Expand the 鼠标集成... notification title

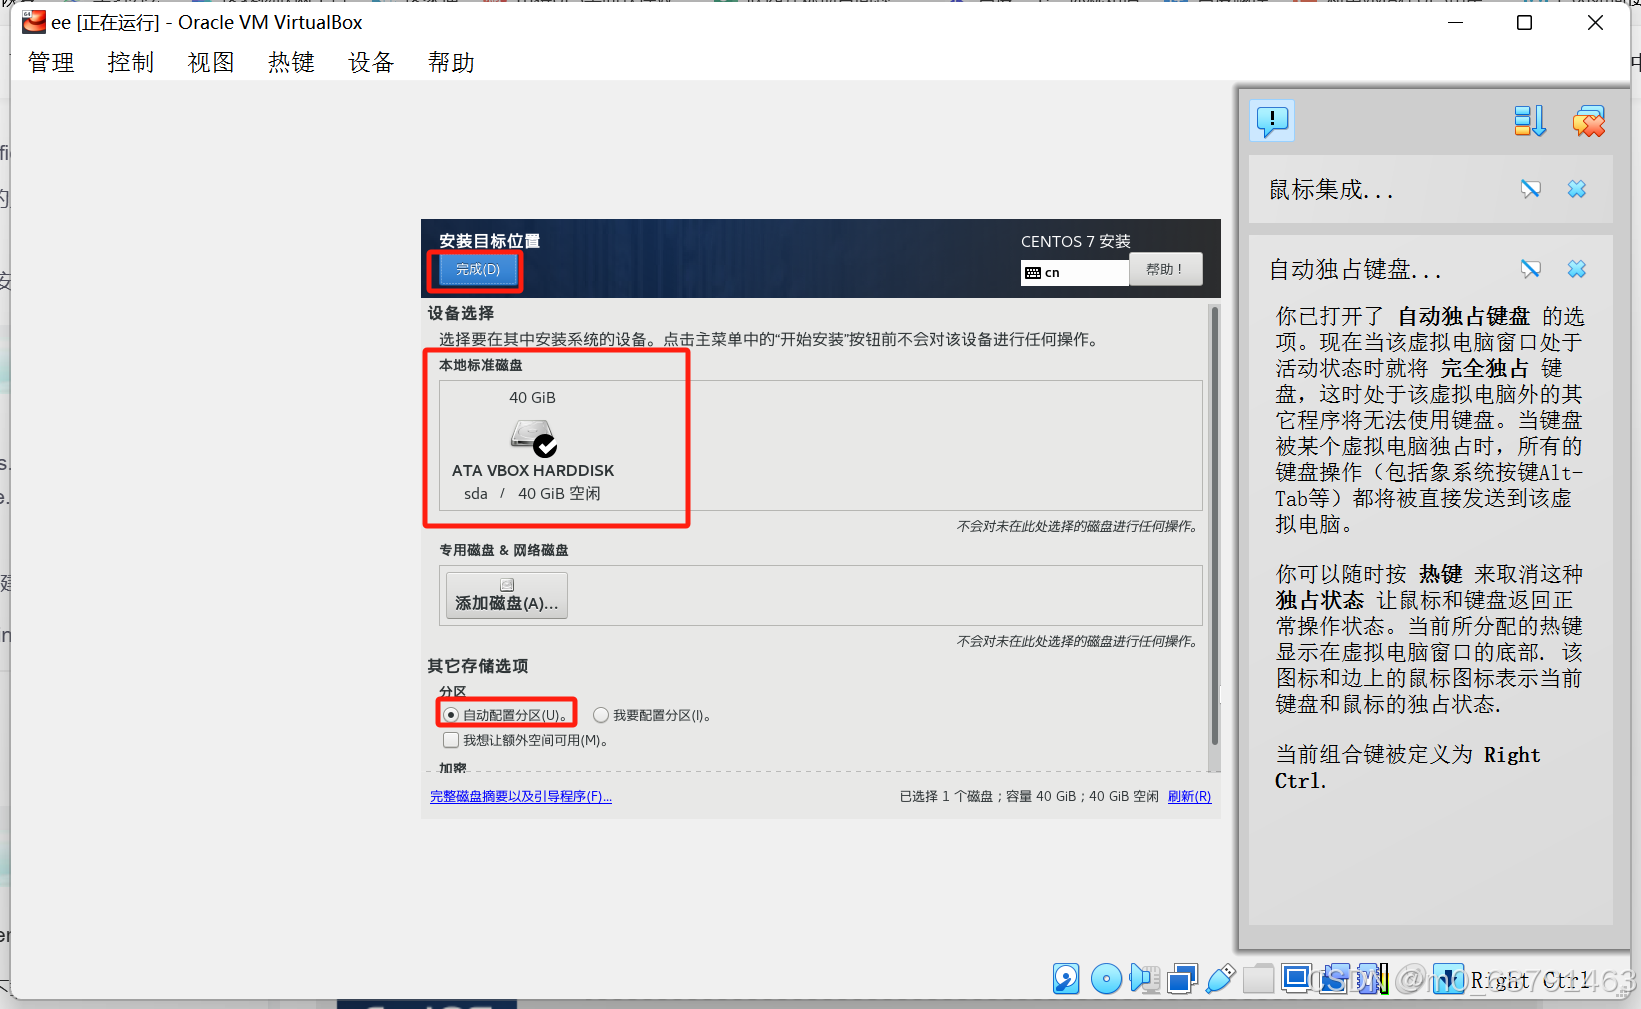pos(1331,189)
